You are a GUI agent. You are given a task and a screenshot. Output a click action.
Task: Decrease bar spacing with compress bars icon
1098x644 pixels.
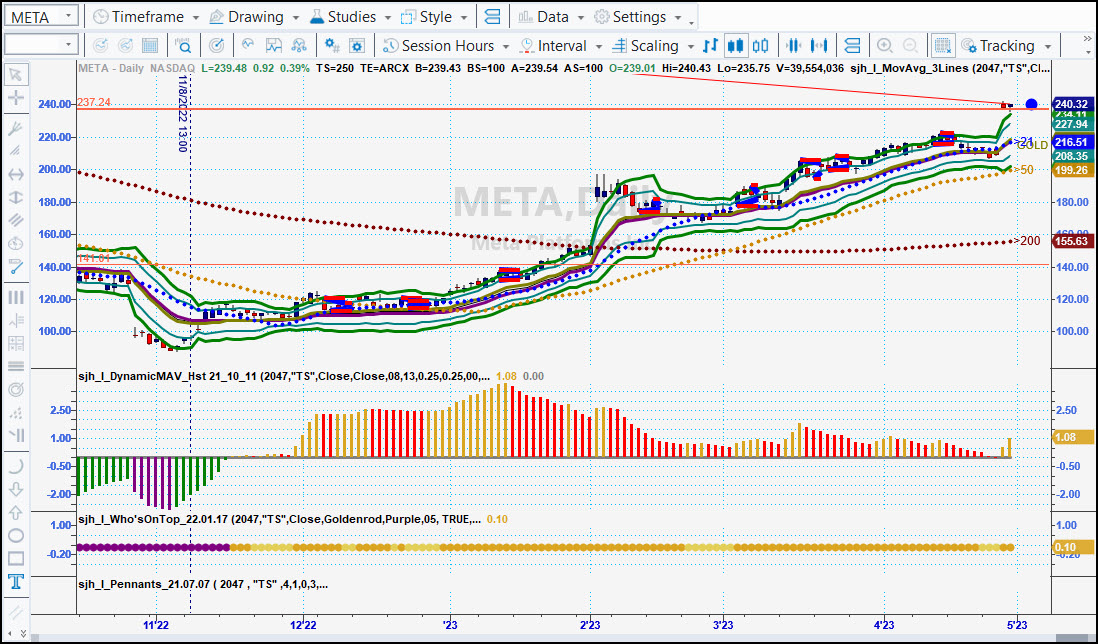pyautogui.click(x=793, y=46)
